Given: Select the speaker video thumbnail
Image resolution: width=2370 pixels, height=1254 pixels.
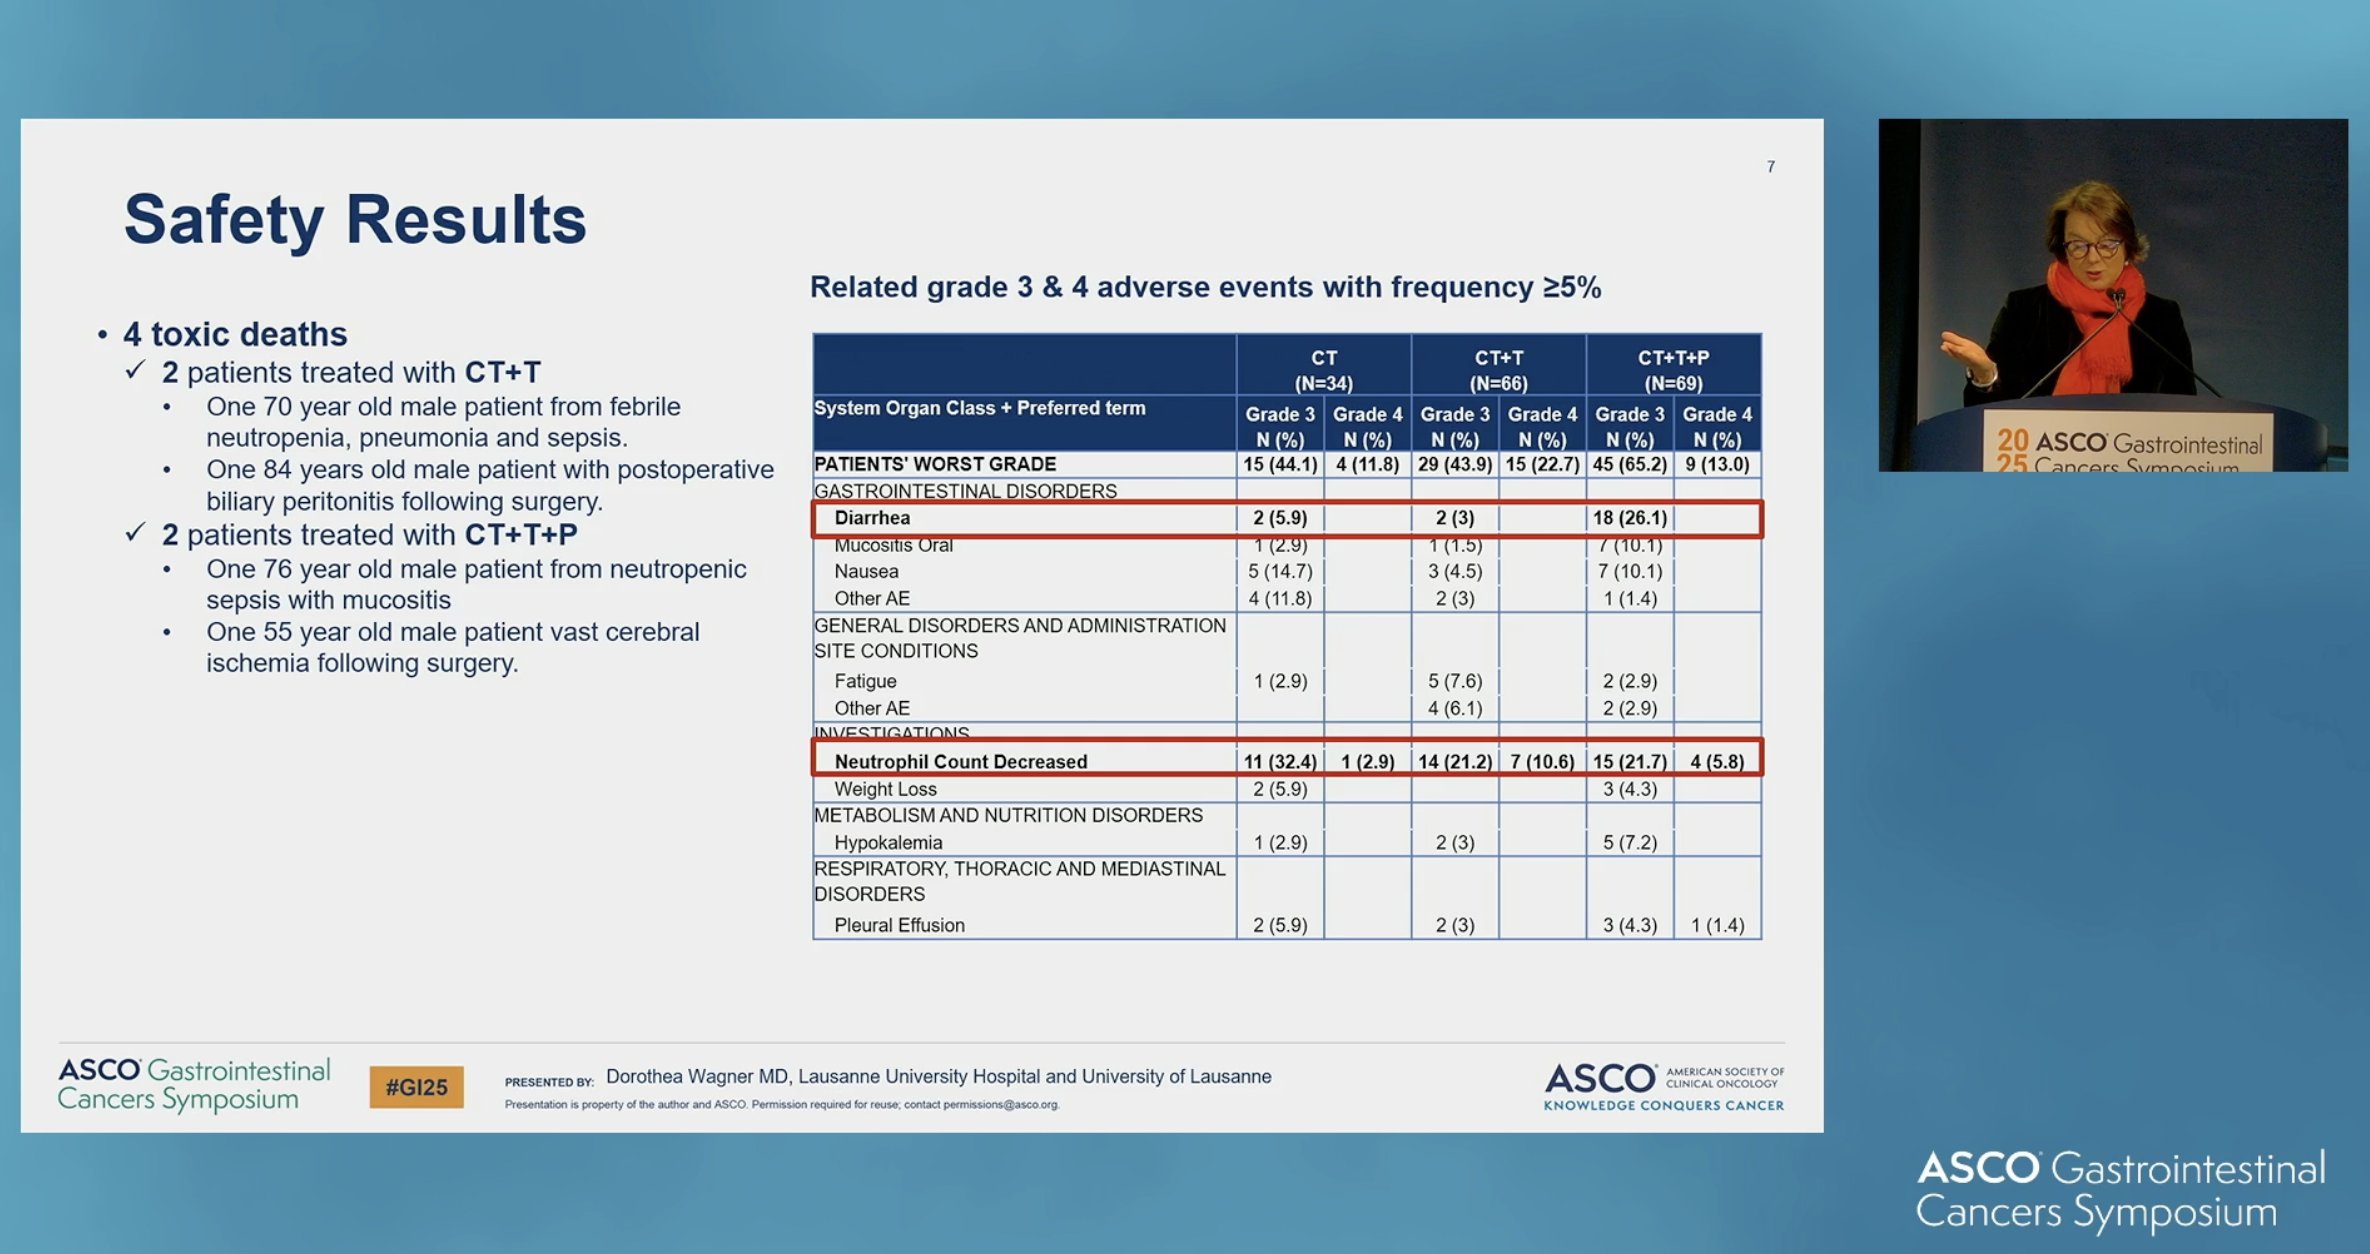Looking at the screenshot, I should pos(2113,295).
